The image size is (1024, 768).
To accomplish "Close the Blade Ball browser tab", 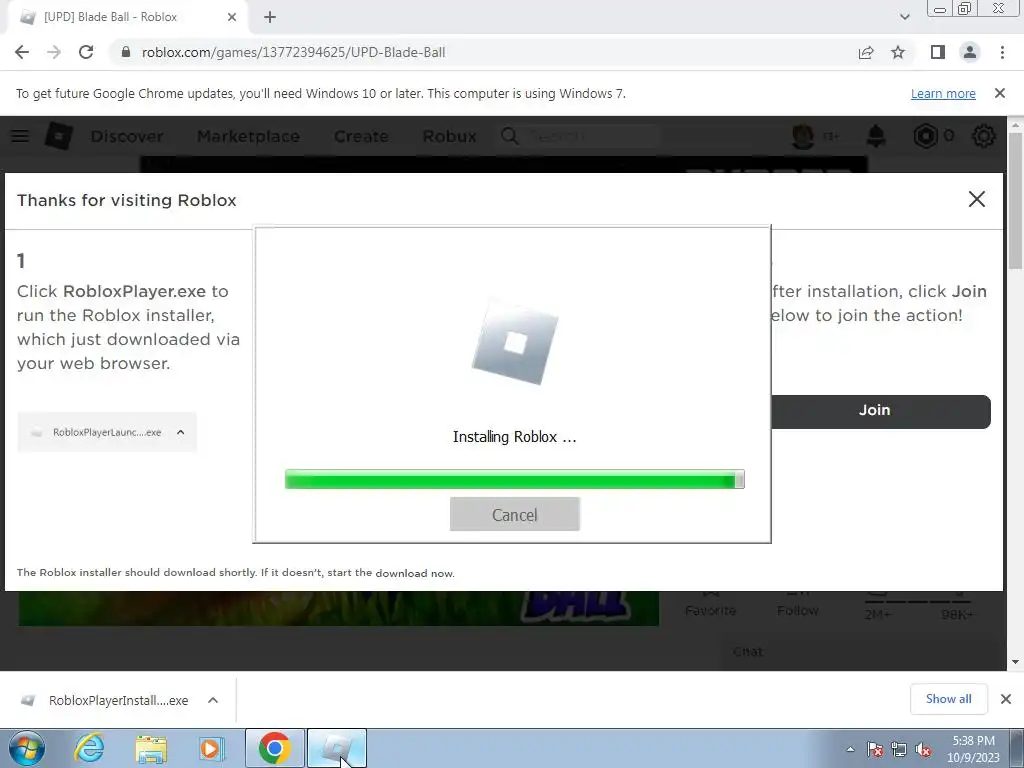I will pos(232,17).
